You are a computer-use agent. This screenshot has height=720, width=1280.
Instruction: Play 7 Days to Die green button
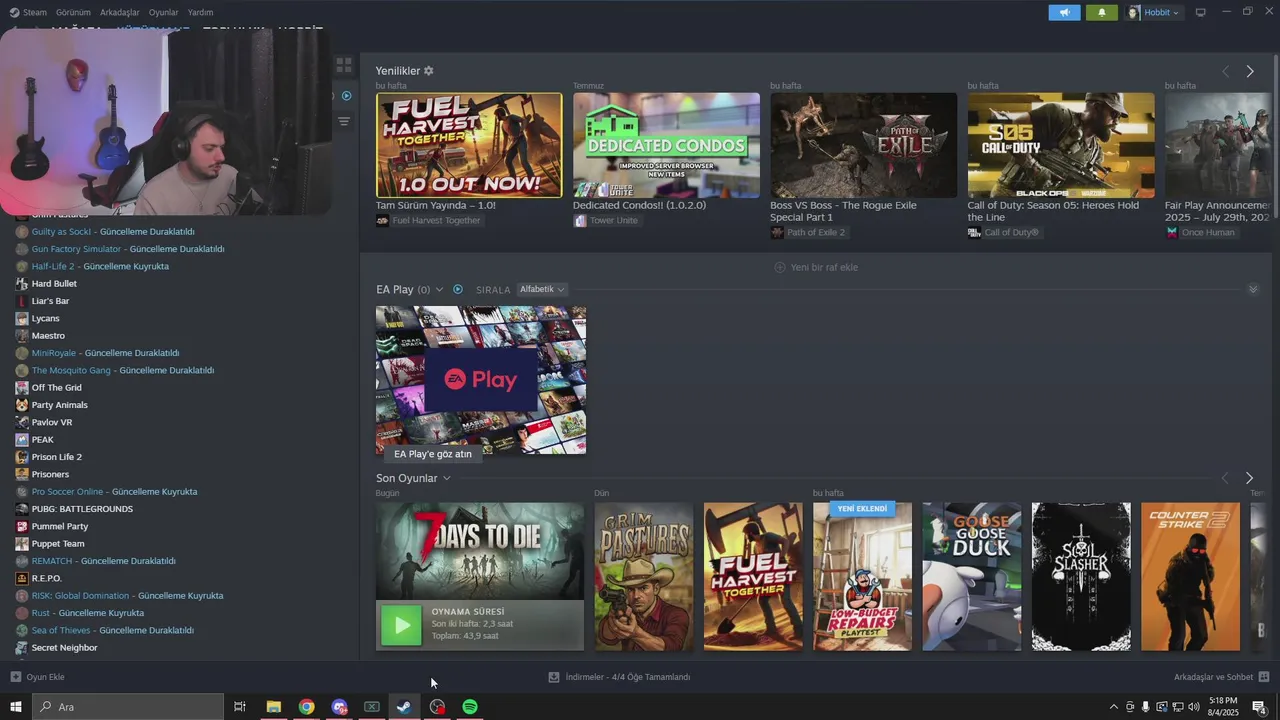[x=401, y=626]
